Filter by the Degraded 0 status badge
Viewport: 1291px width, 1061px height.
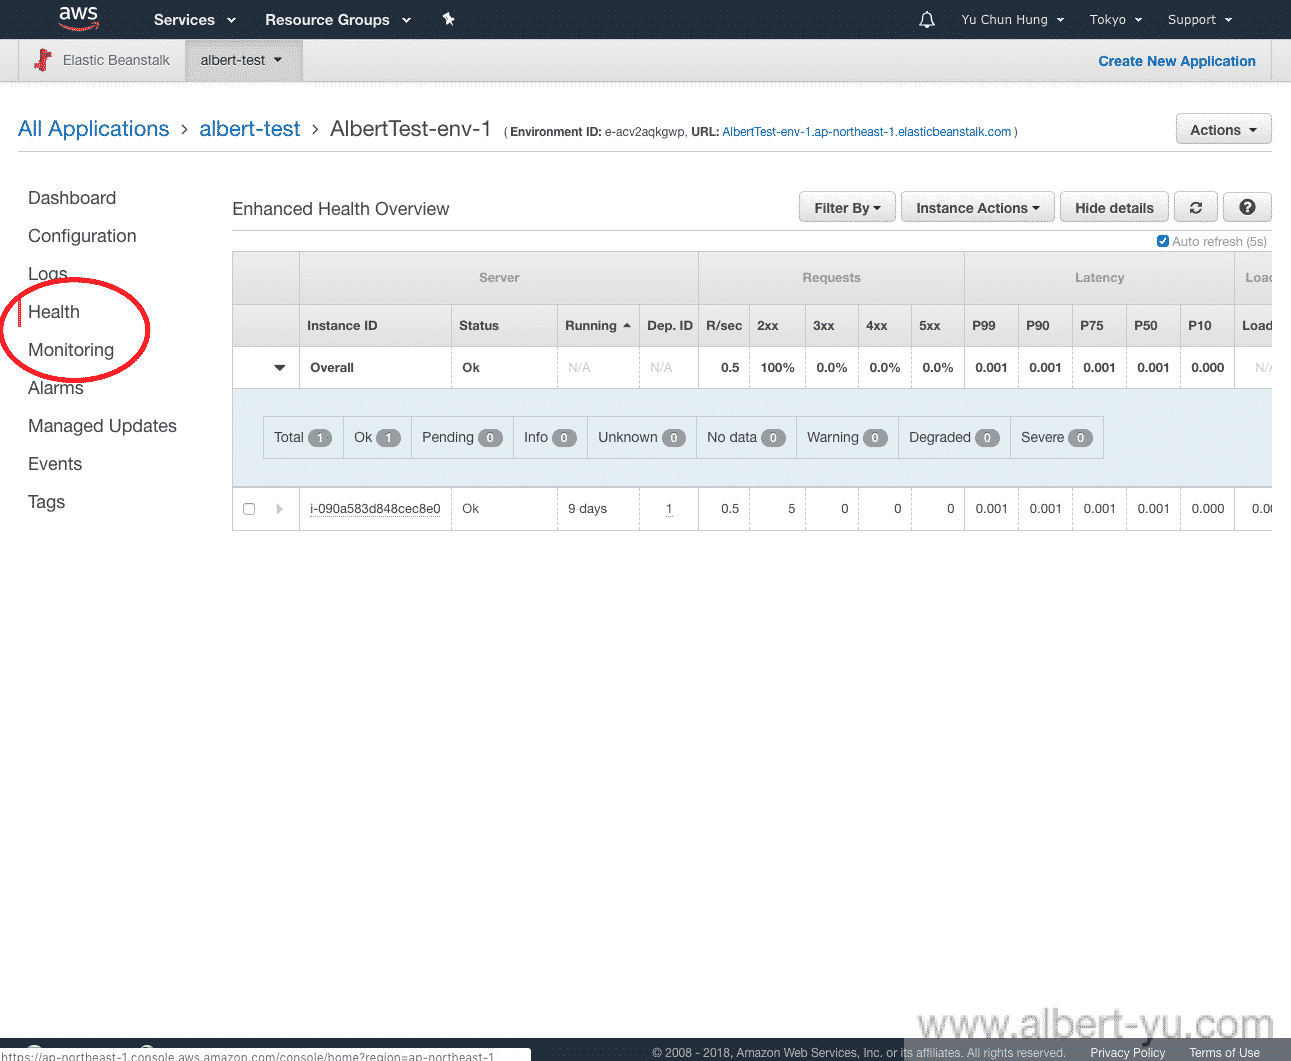[954, 438]
